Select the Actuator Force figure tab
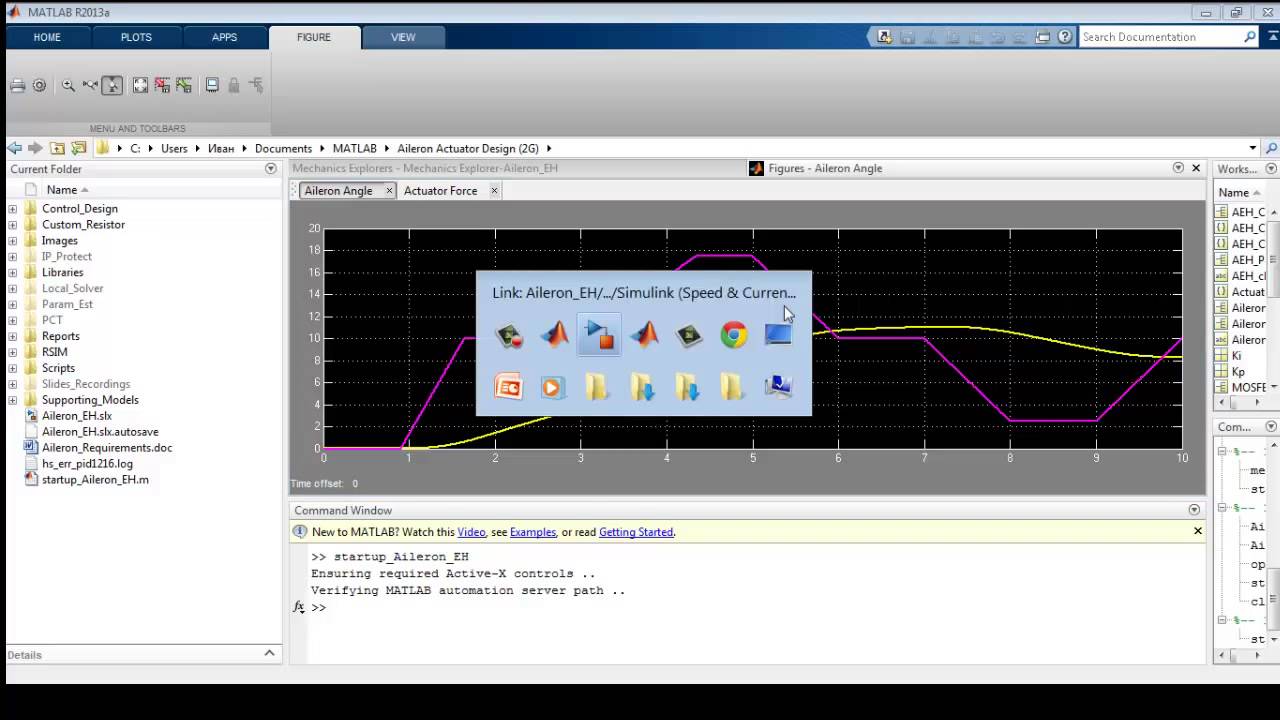Viewport: 1280px width, 720px height. coord(440,190)
